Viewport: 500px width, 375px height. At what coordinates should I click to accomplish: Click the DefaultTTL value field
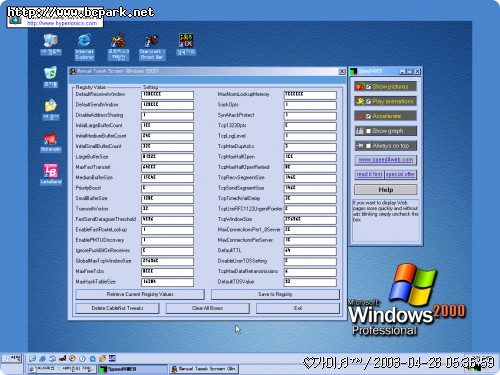(310, 251)
